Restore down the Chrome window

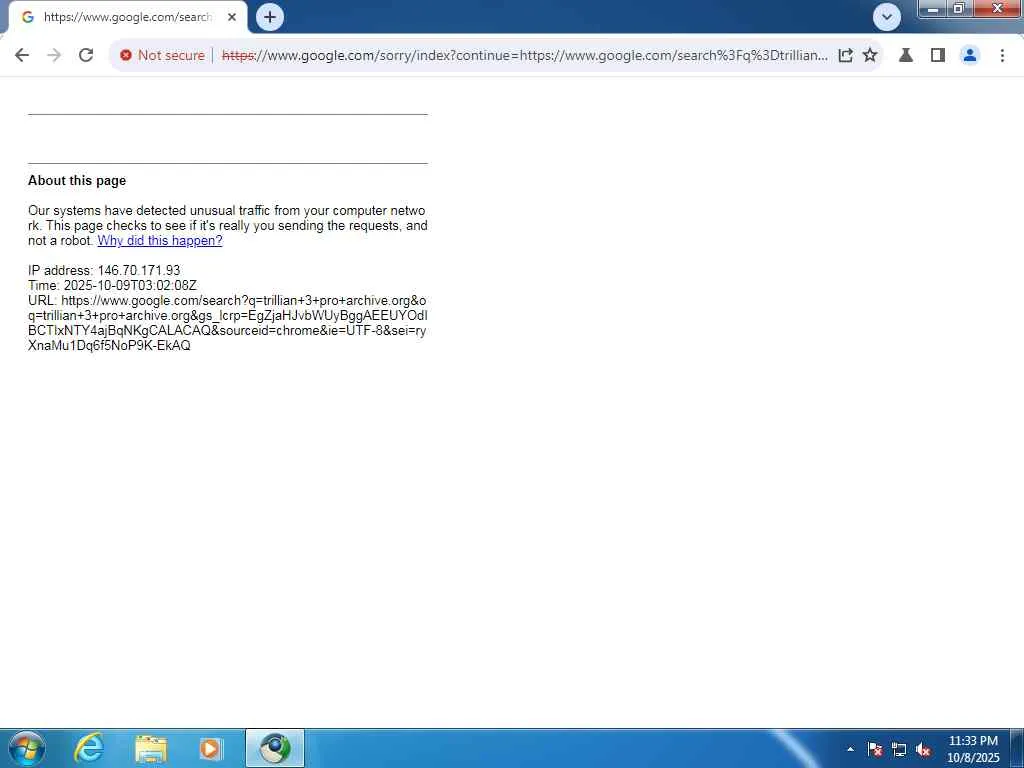pos(959,8)
